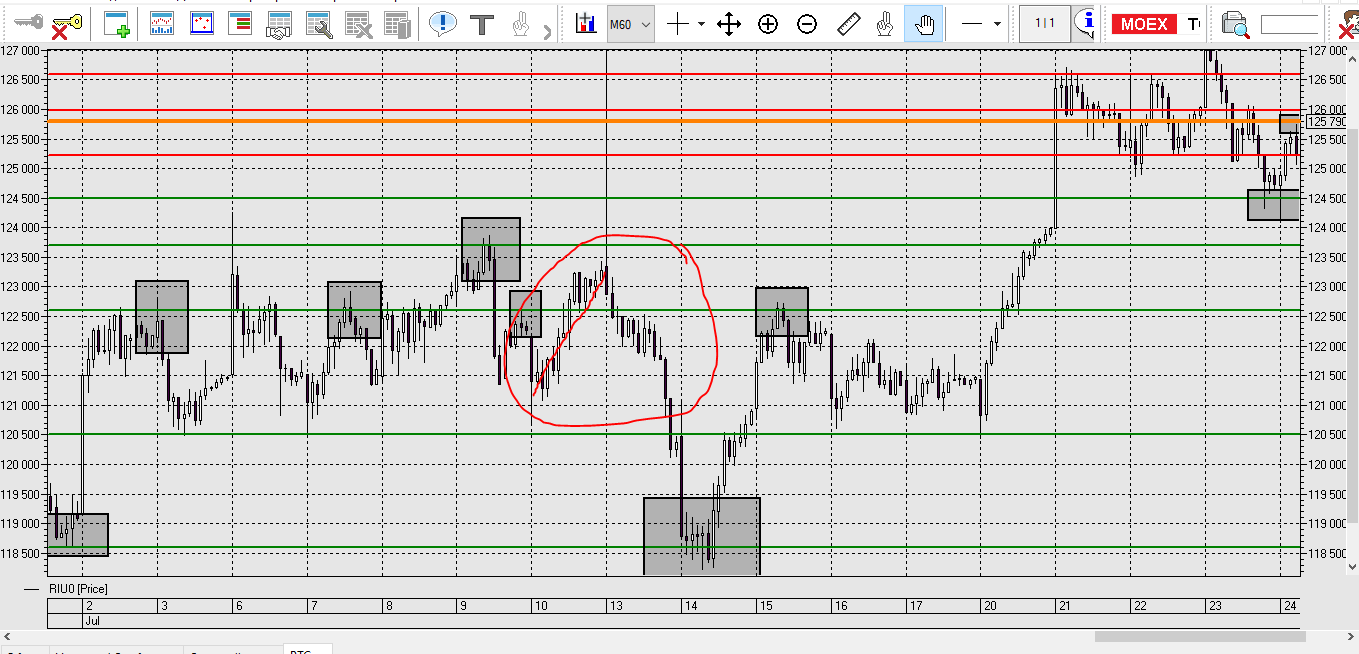This screenshot has height=654, width=1359.
Task: Click the exclamation speech bubble icon
Action: [443, 24]
